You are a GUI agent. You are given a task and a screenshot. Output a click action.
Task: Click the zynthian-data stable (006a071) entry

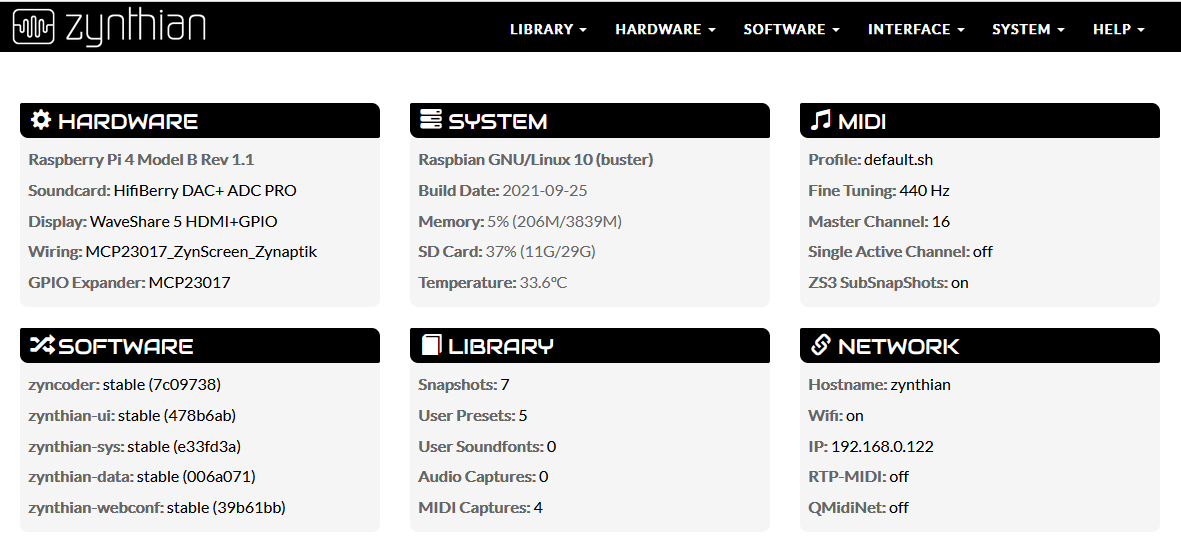(142, 477)
